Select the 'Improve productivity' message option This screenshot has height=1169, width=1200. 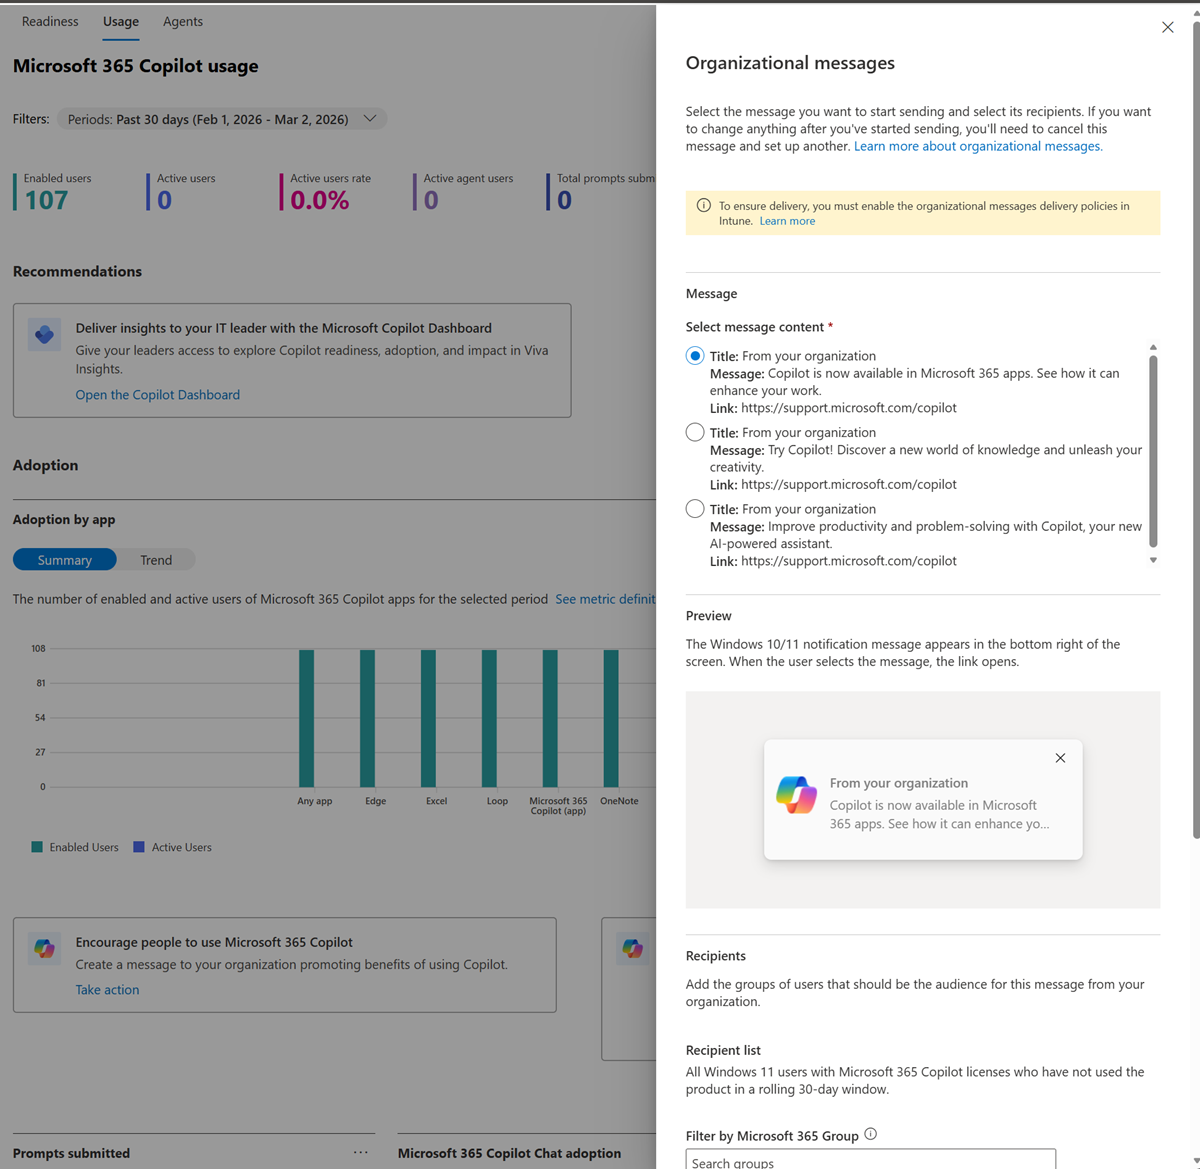click(x=695, y=509)
